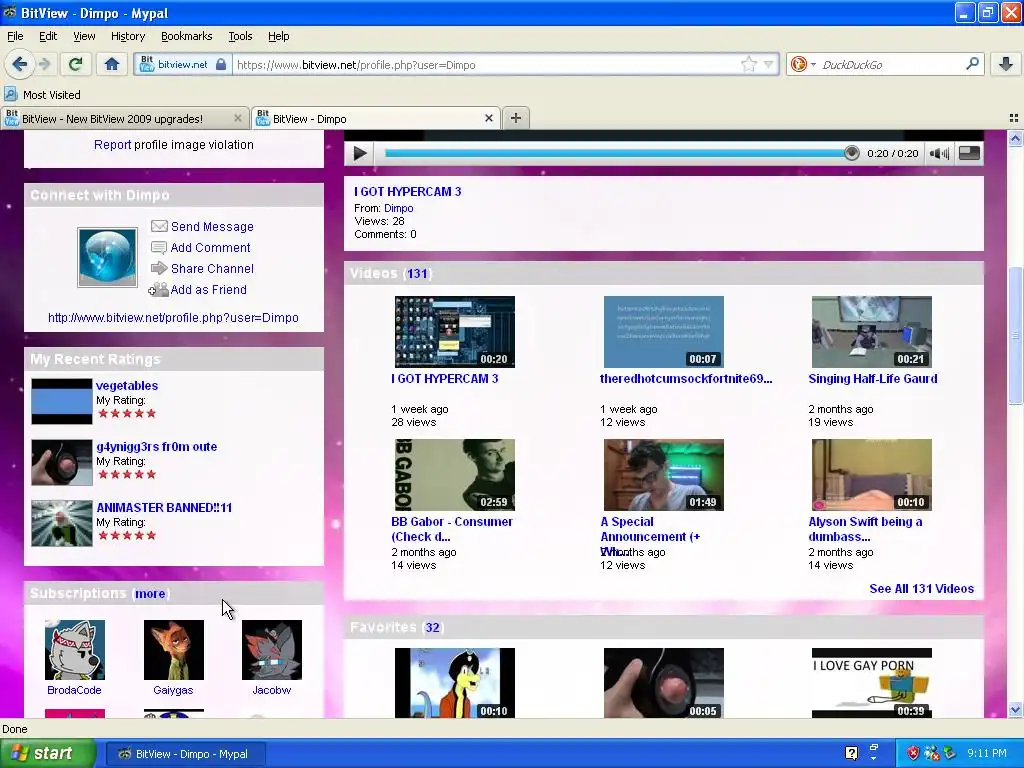
Task: Click the Add as Friend people icon
Action: click(158, 289)
